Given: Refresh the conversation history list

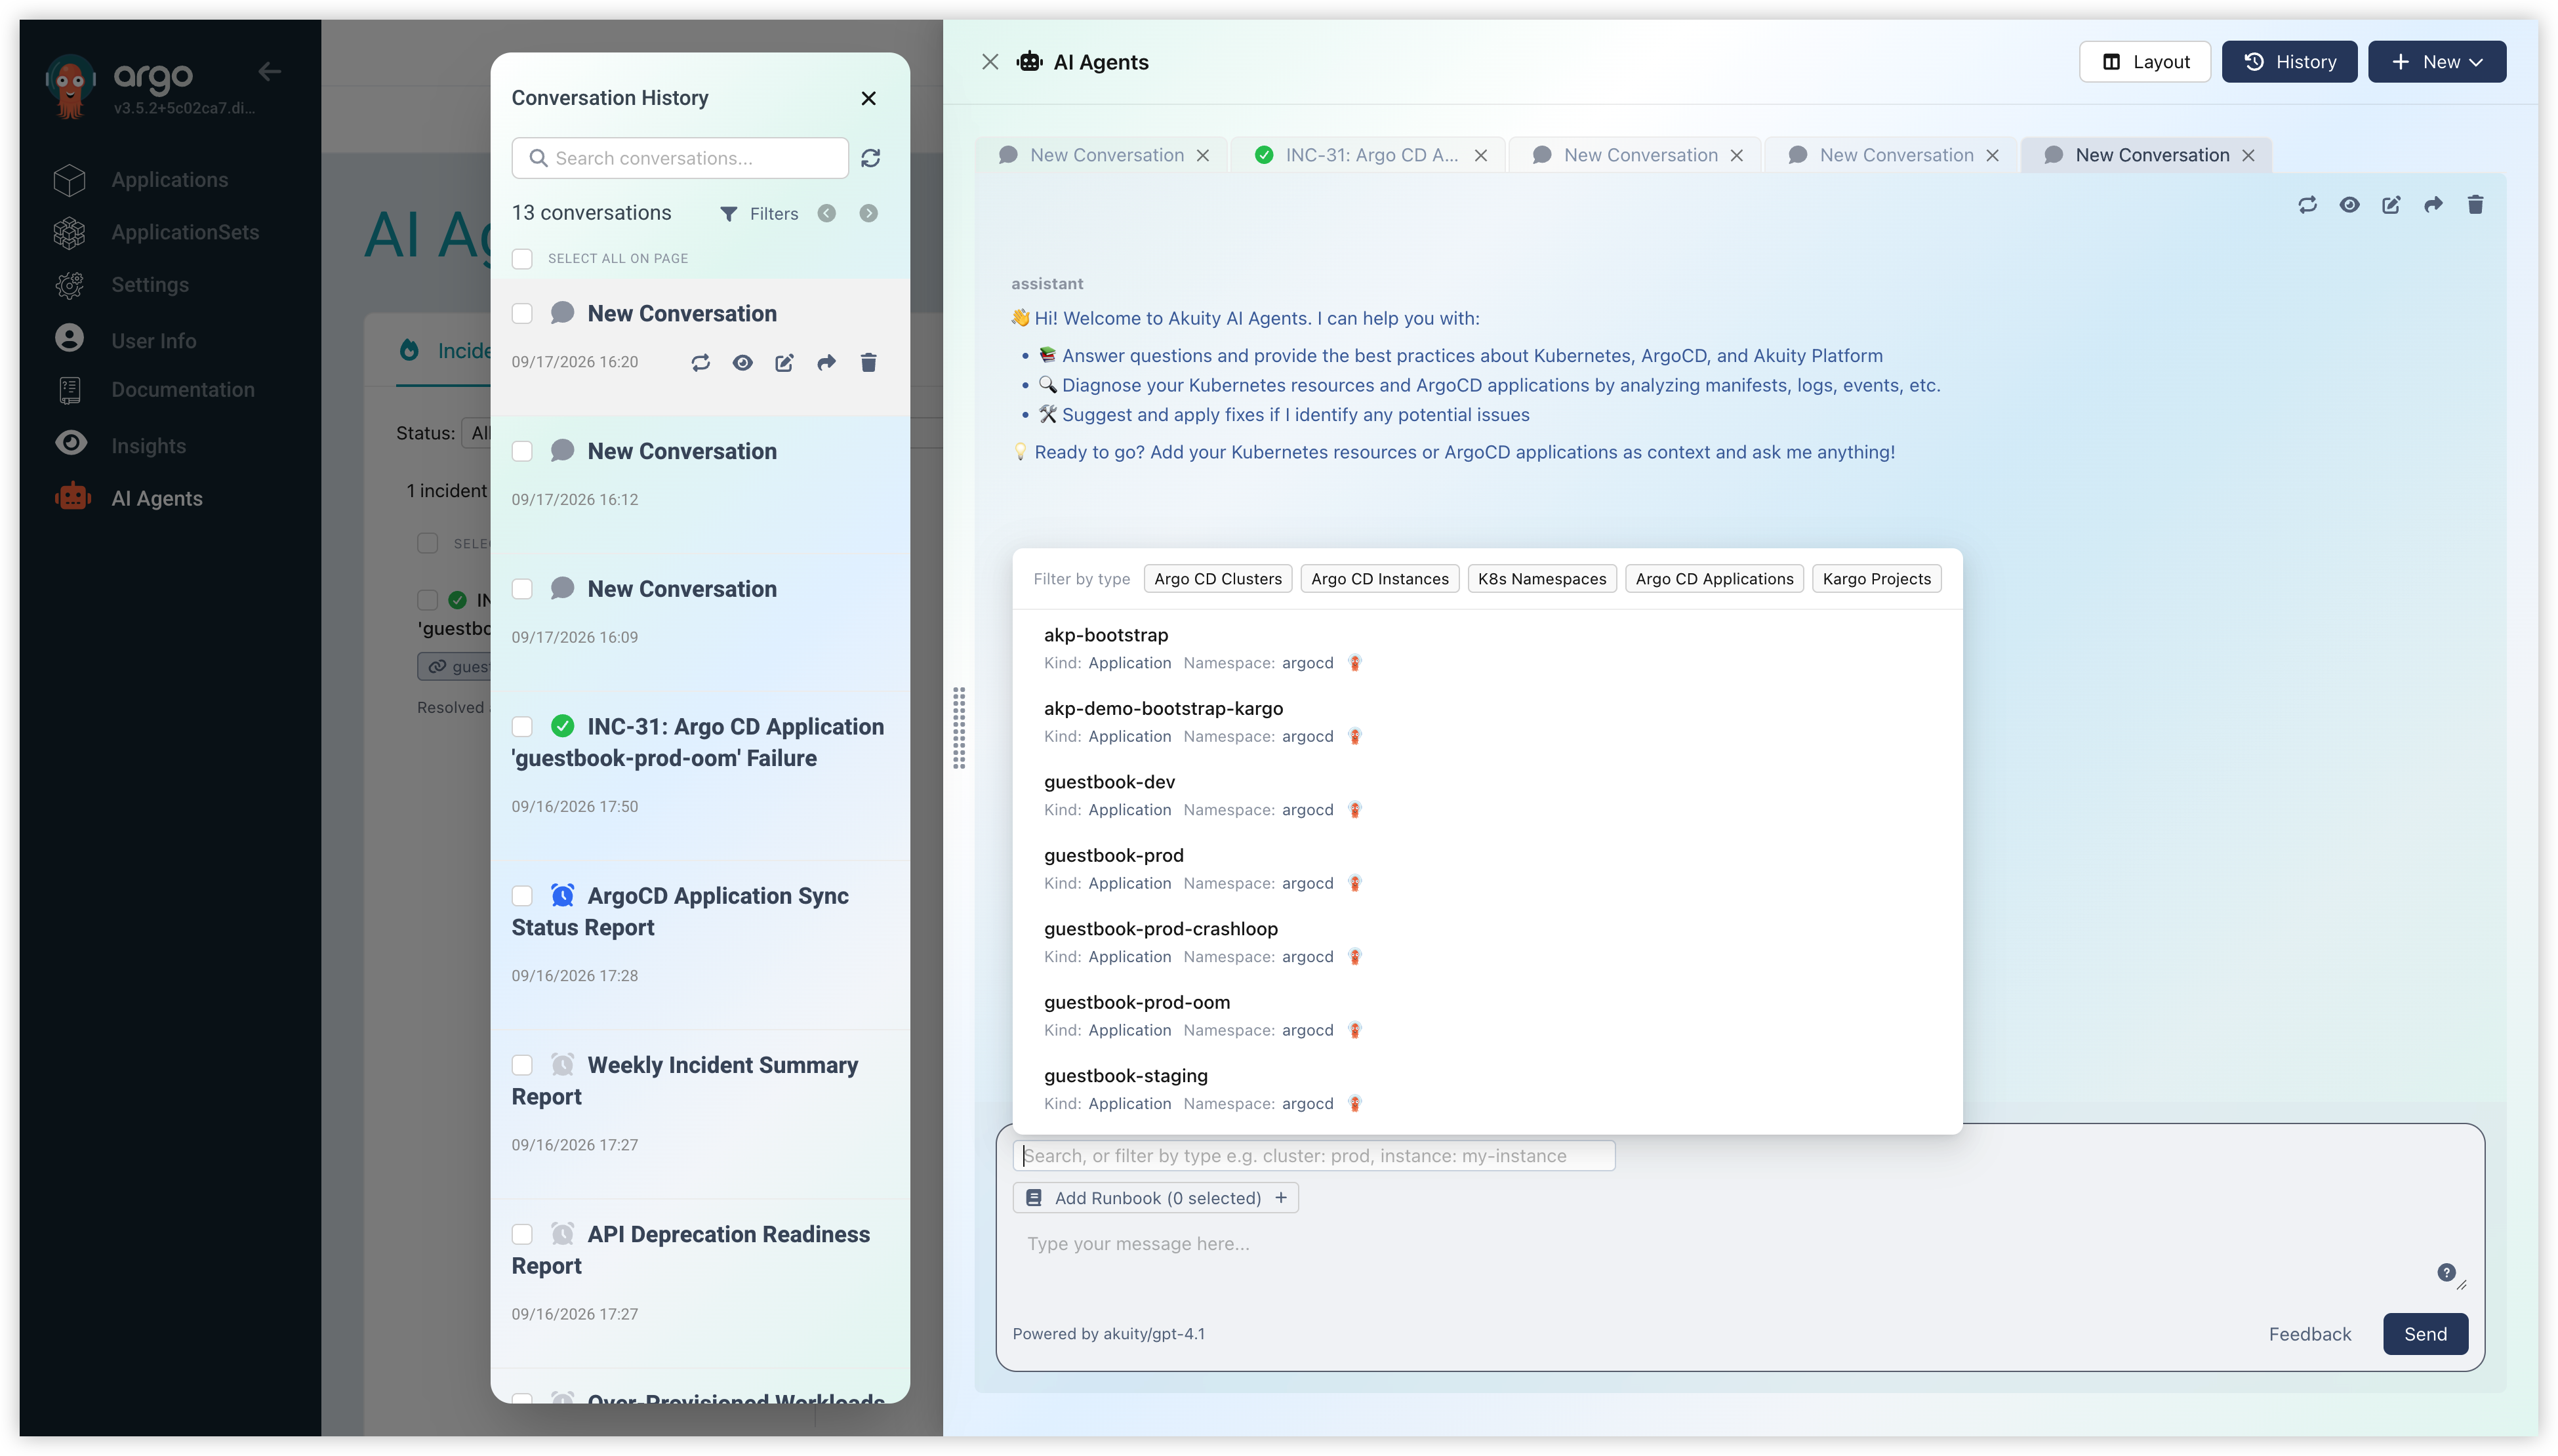Looking at the screenshot, I should [871, 159].
